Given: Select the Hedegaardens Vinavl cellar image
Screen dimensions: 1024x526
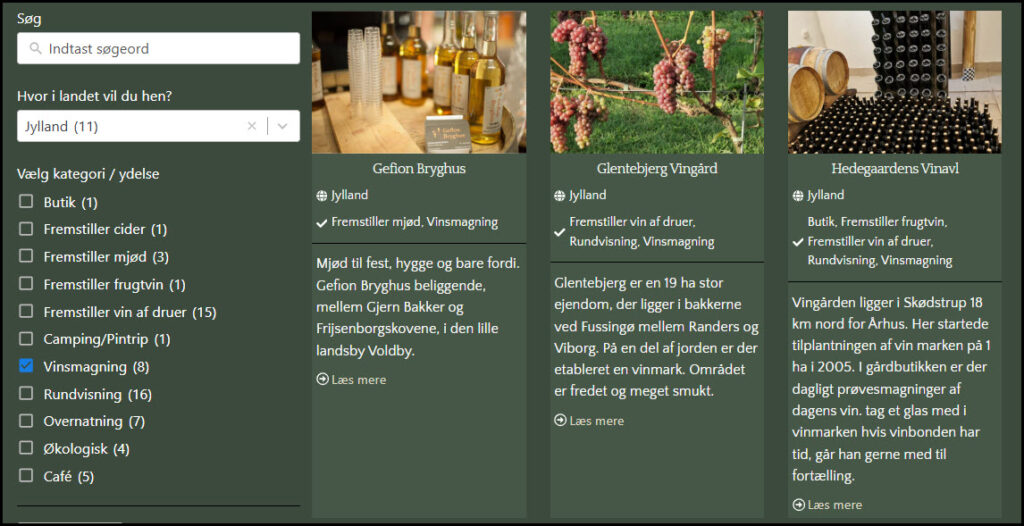Looking at the screenshot, I should 895,82.
